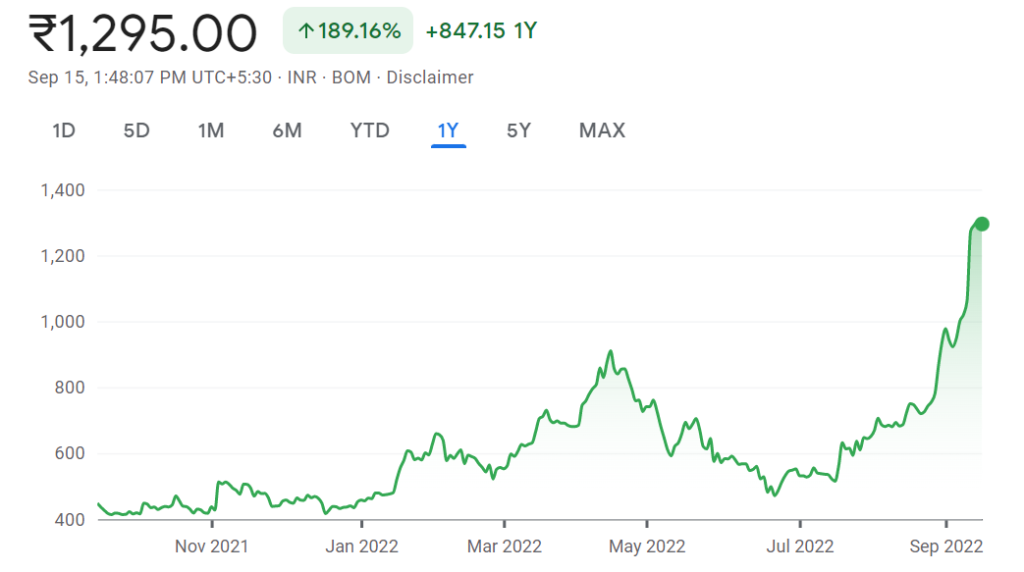
Task: Show the MAX time range
Action: 602,130
